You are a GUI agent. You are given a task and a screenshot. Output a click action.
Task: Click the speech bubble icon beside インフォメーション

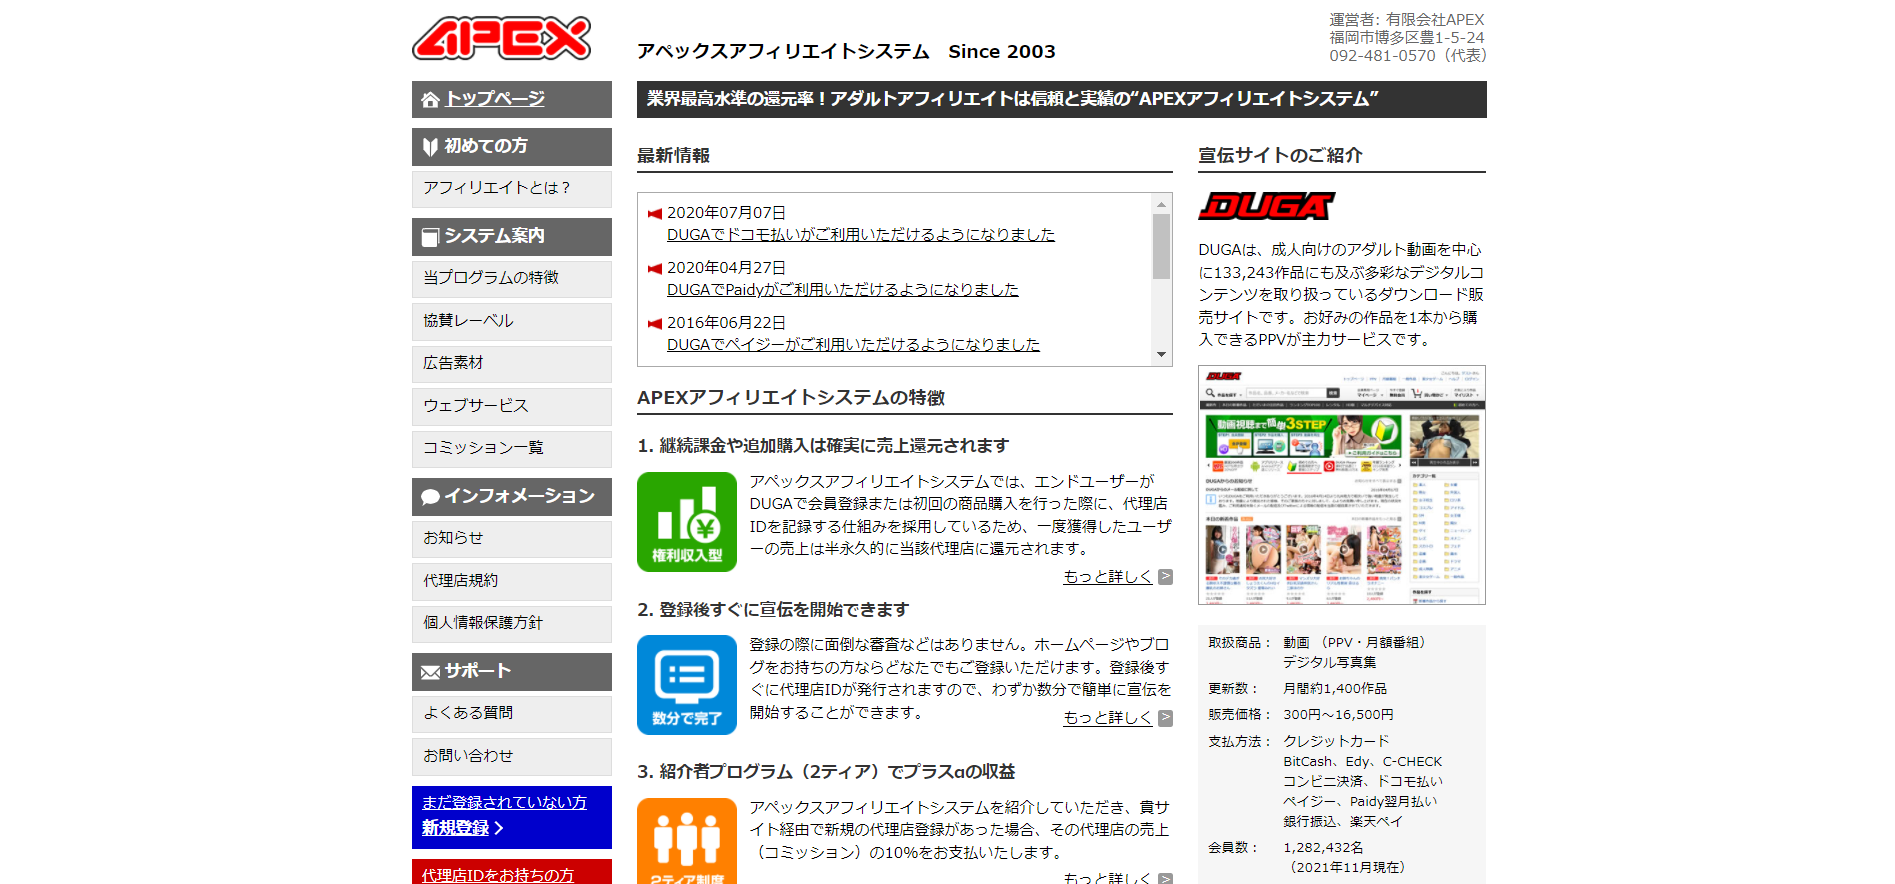(x=430, y=497)
